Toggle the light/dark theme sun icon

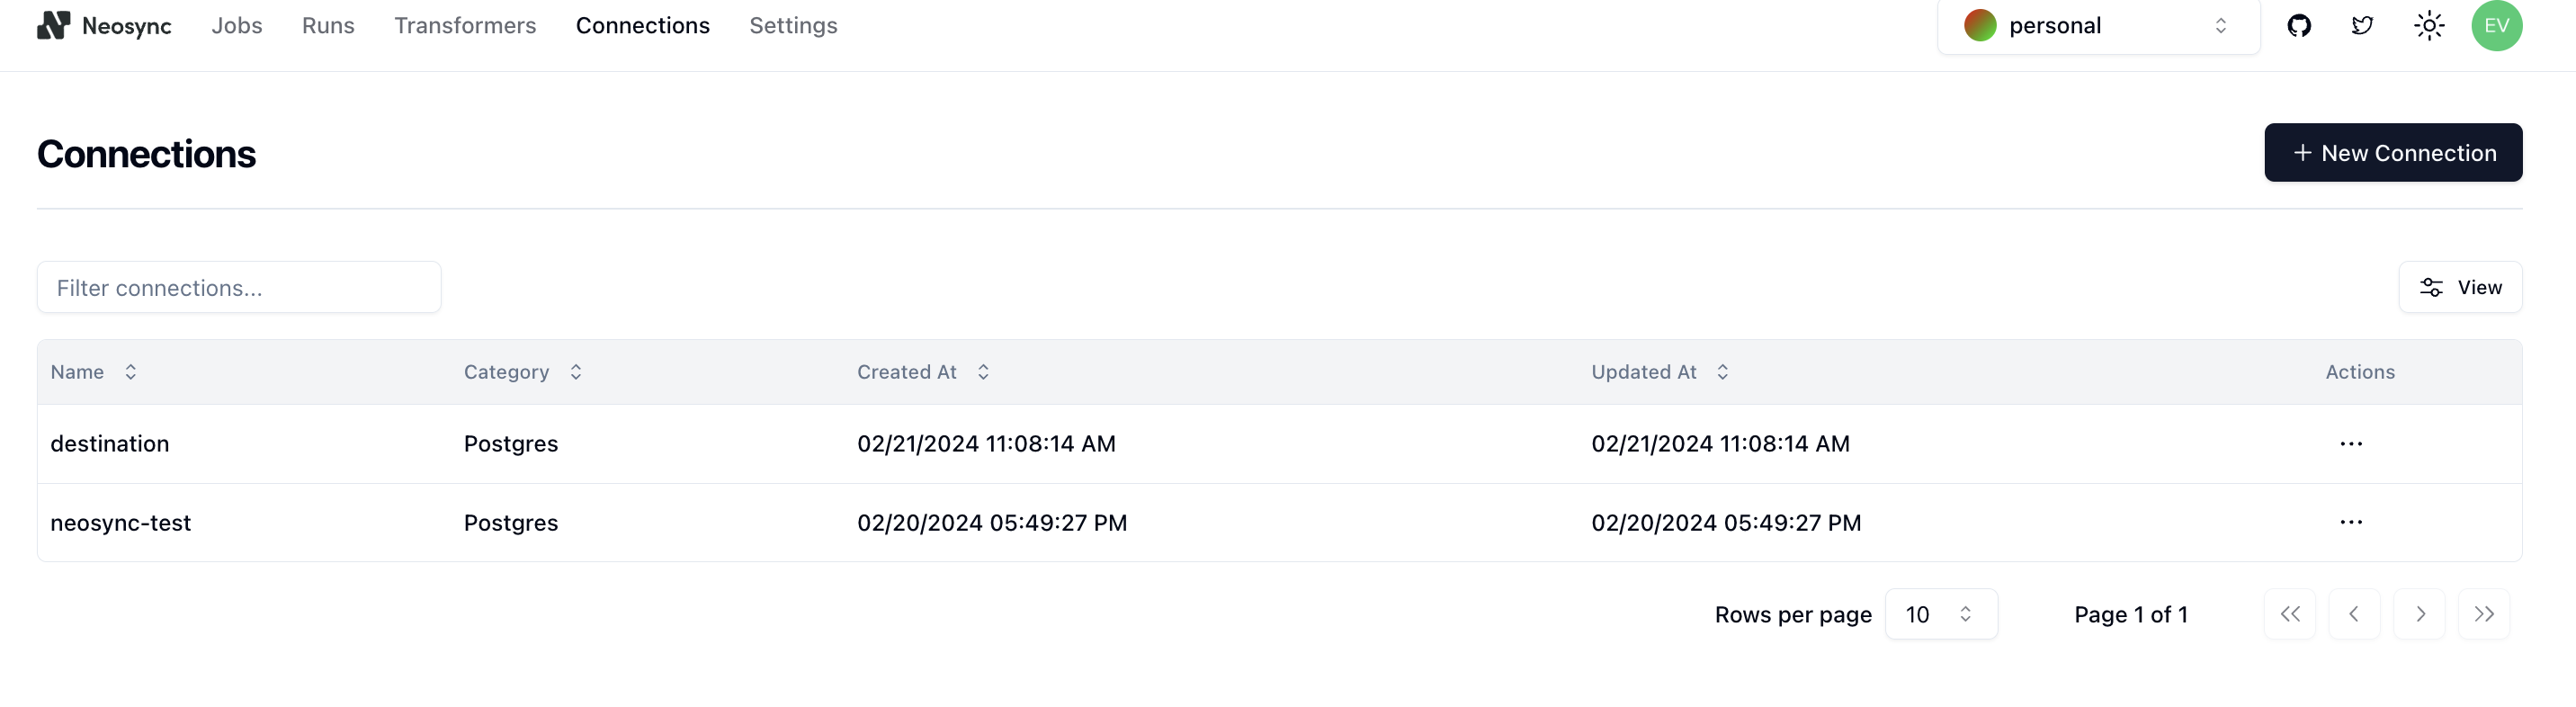click(2429, 25)
